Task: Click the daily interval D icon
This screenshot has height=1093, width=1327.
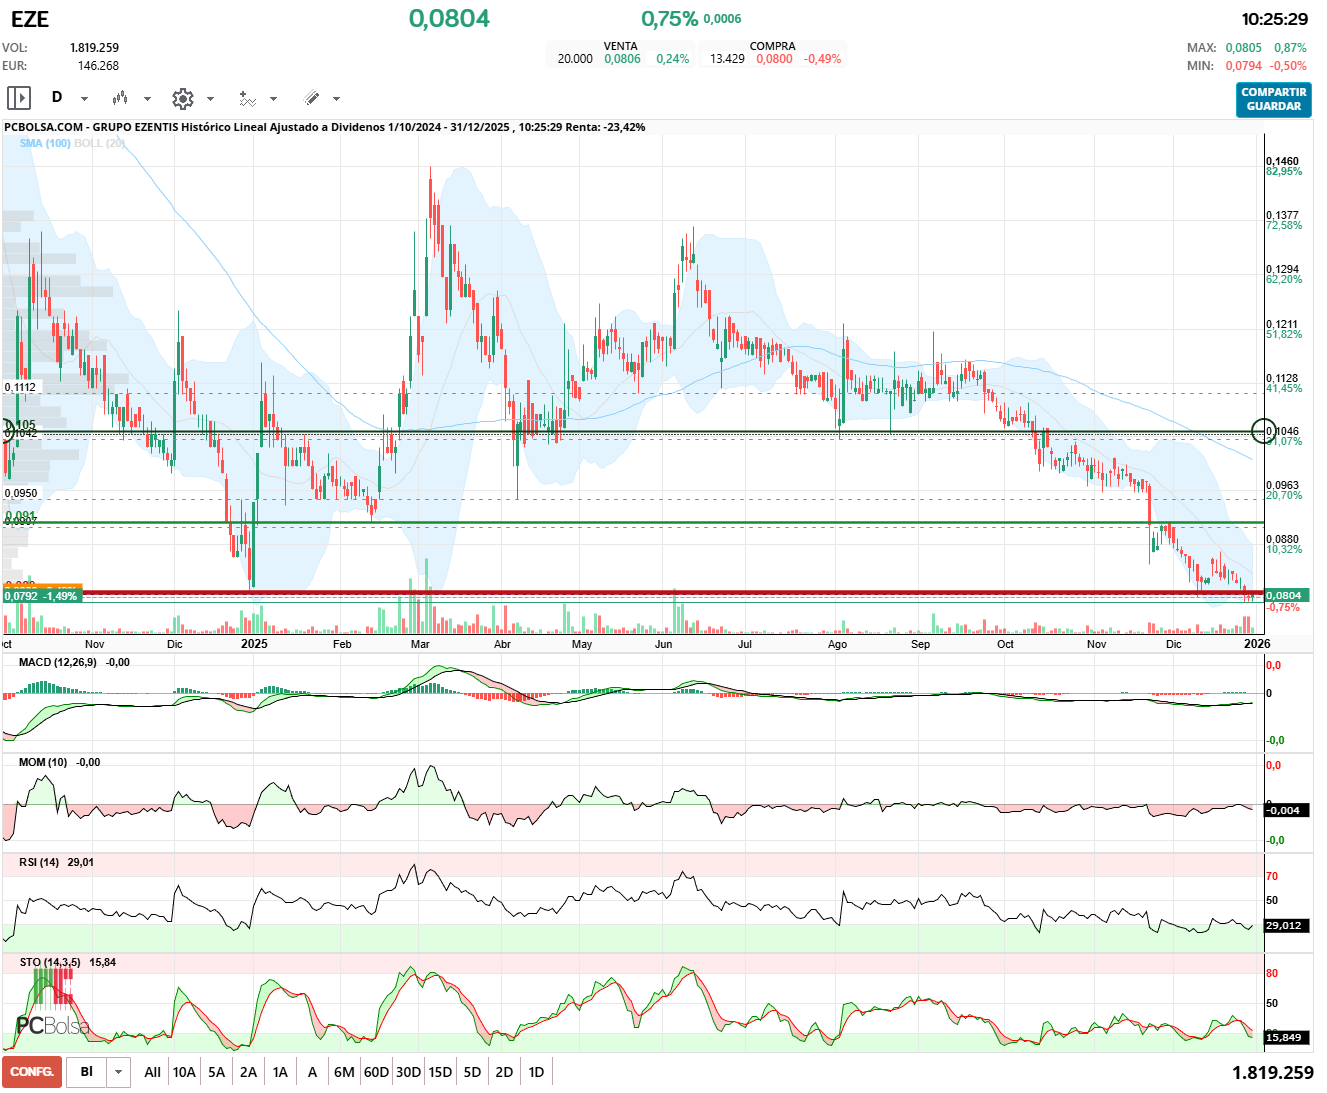Action: (57, 98)
